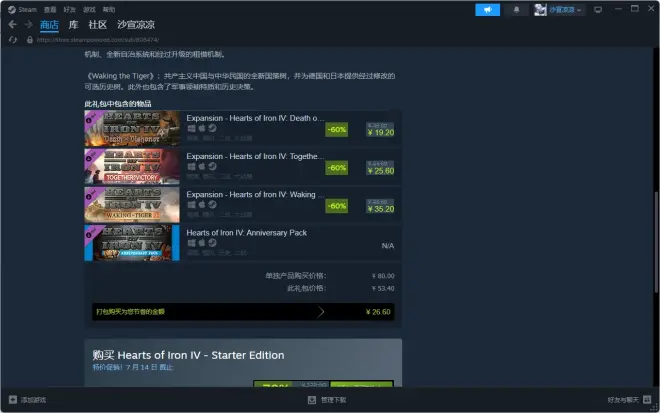Click the forward navigation arrow

click(28, 25)
